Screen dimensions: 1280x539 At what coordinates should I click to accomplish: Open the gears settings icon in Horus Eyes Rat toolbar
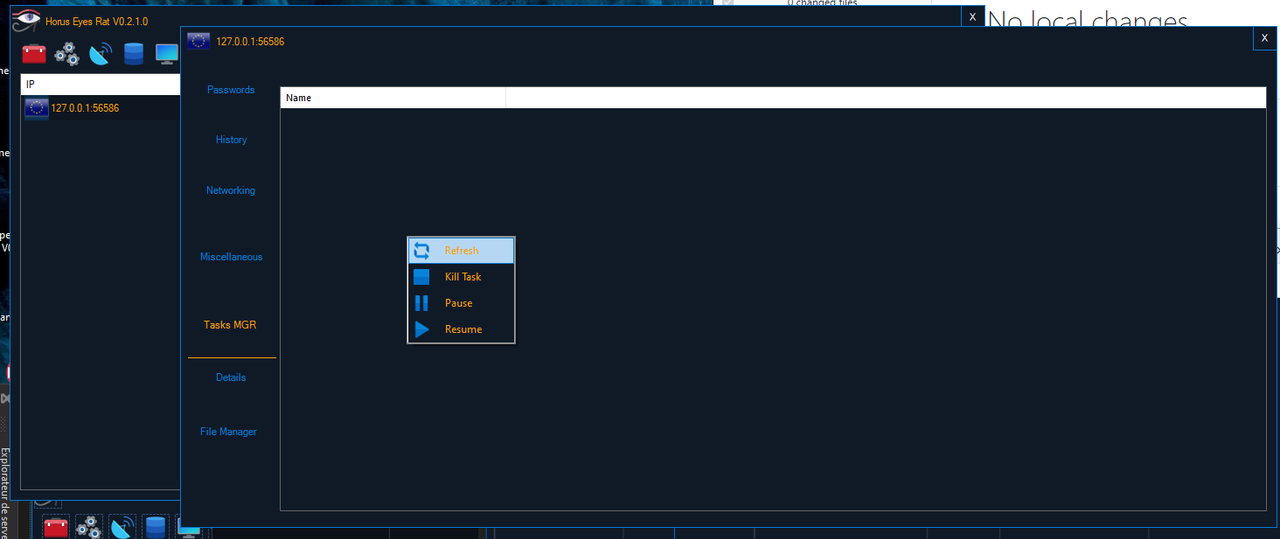(x=67, y=54)
